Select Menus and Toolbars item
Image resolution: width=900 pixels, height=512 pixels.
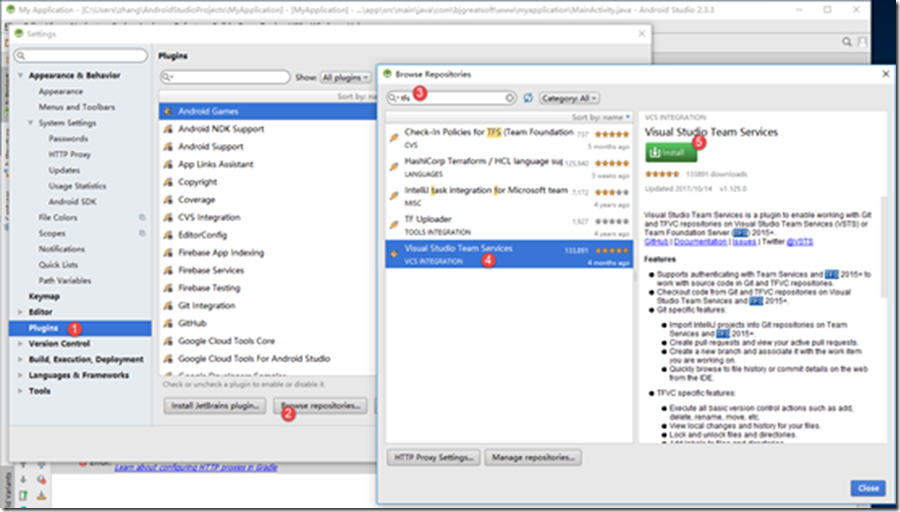[77, 107]
